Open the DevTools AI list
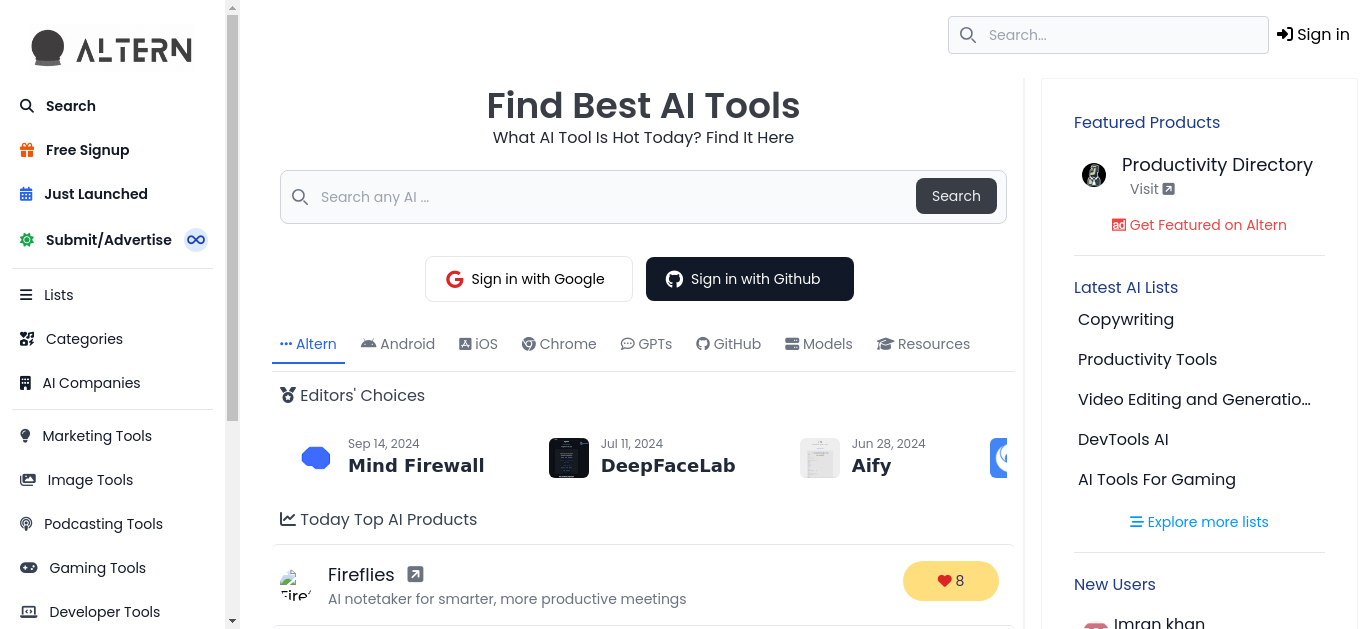The image size is (1366, 629). click(x=1123, y=440)
